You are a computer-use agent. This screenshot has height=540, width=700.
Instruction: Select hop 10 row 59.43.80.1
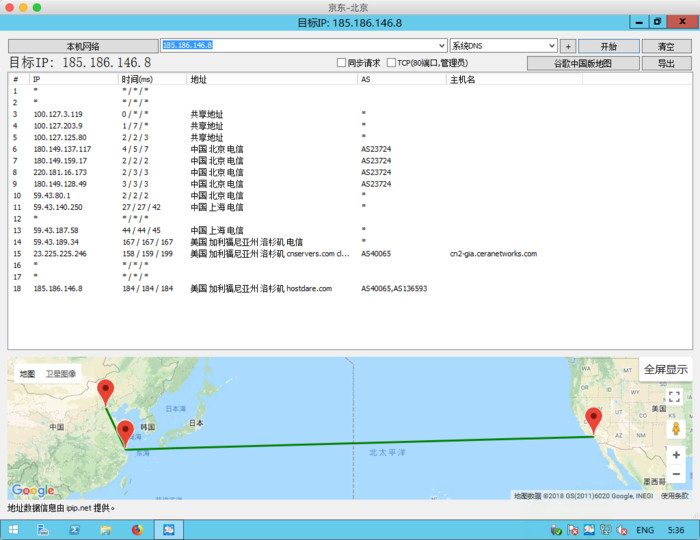(350, 195)
